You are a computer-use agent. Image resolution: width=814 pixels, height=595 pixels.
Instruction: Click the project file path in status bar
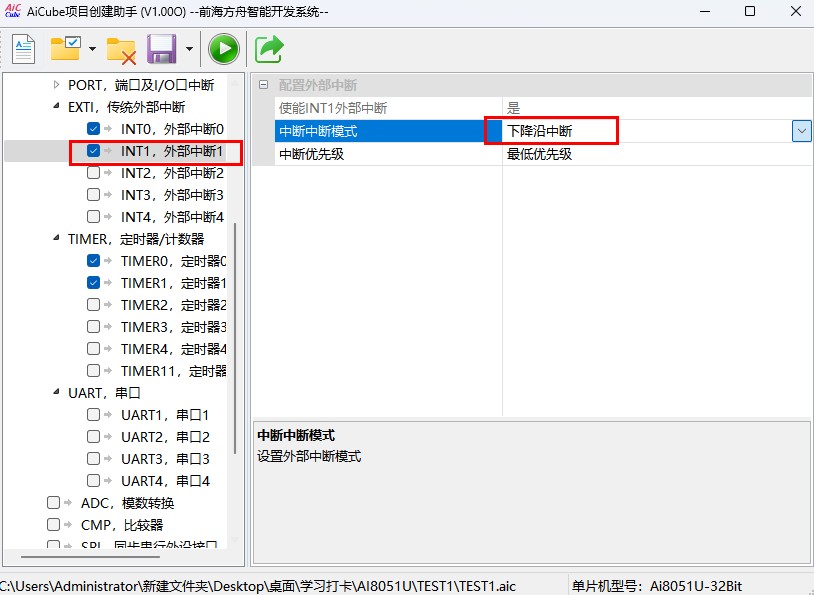258,586
